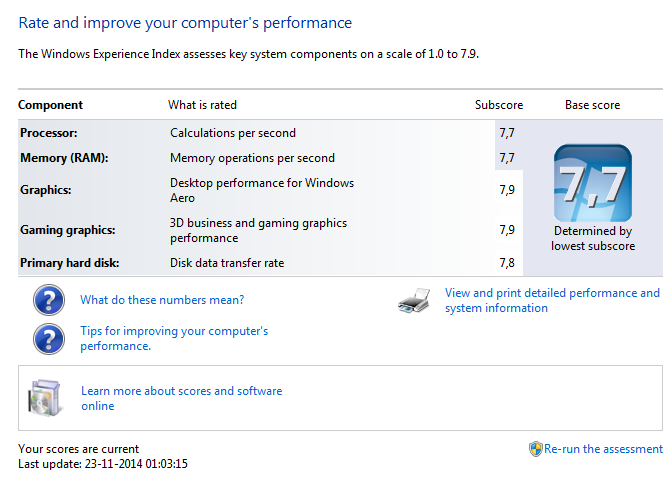Click the 'Determined by lowest subscore' caption
The height and width of the screenshot is (488, 668).
593,239
